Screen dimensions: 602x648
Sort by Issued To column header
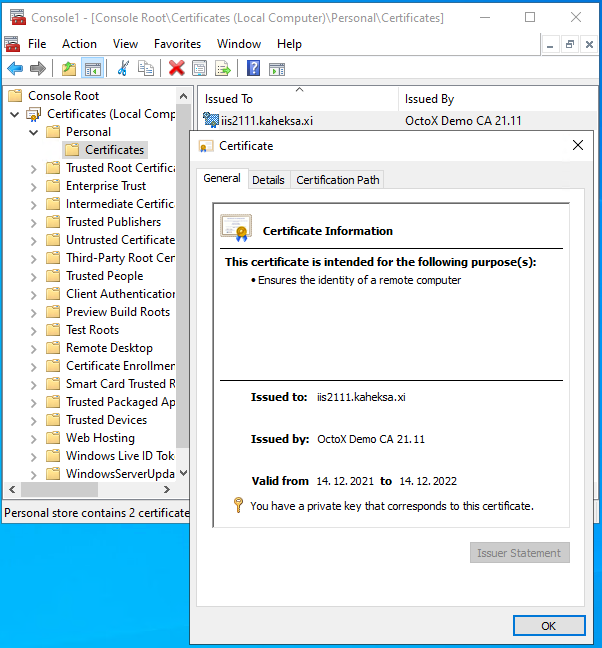[298, 99]
